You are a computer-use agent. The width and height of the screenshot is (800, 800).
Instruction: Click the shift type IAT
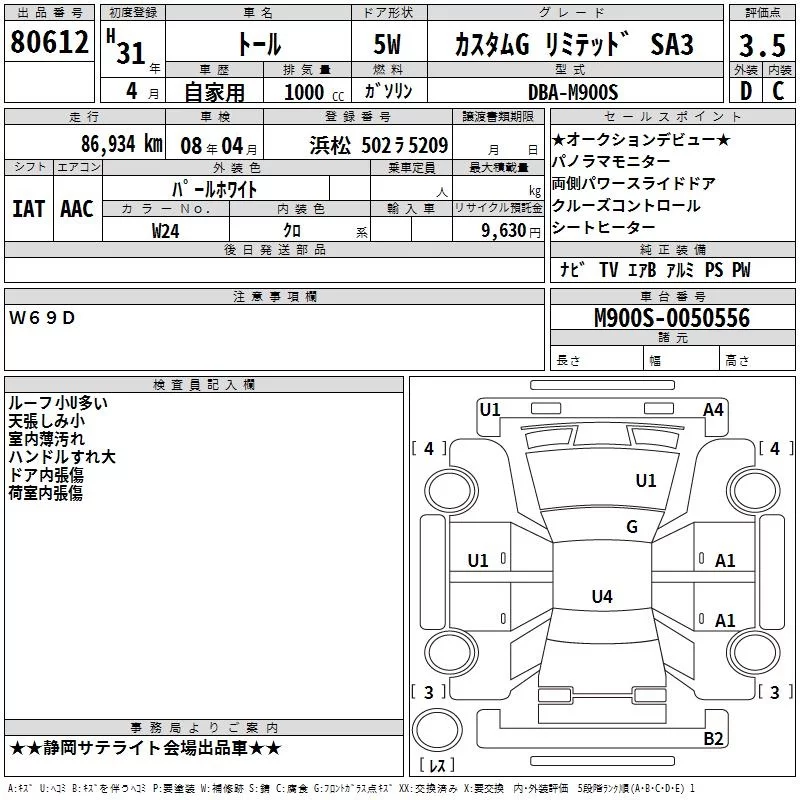coord(29,209)
